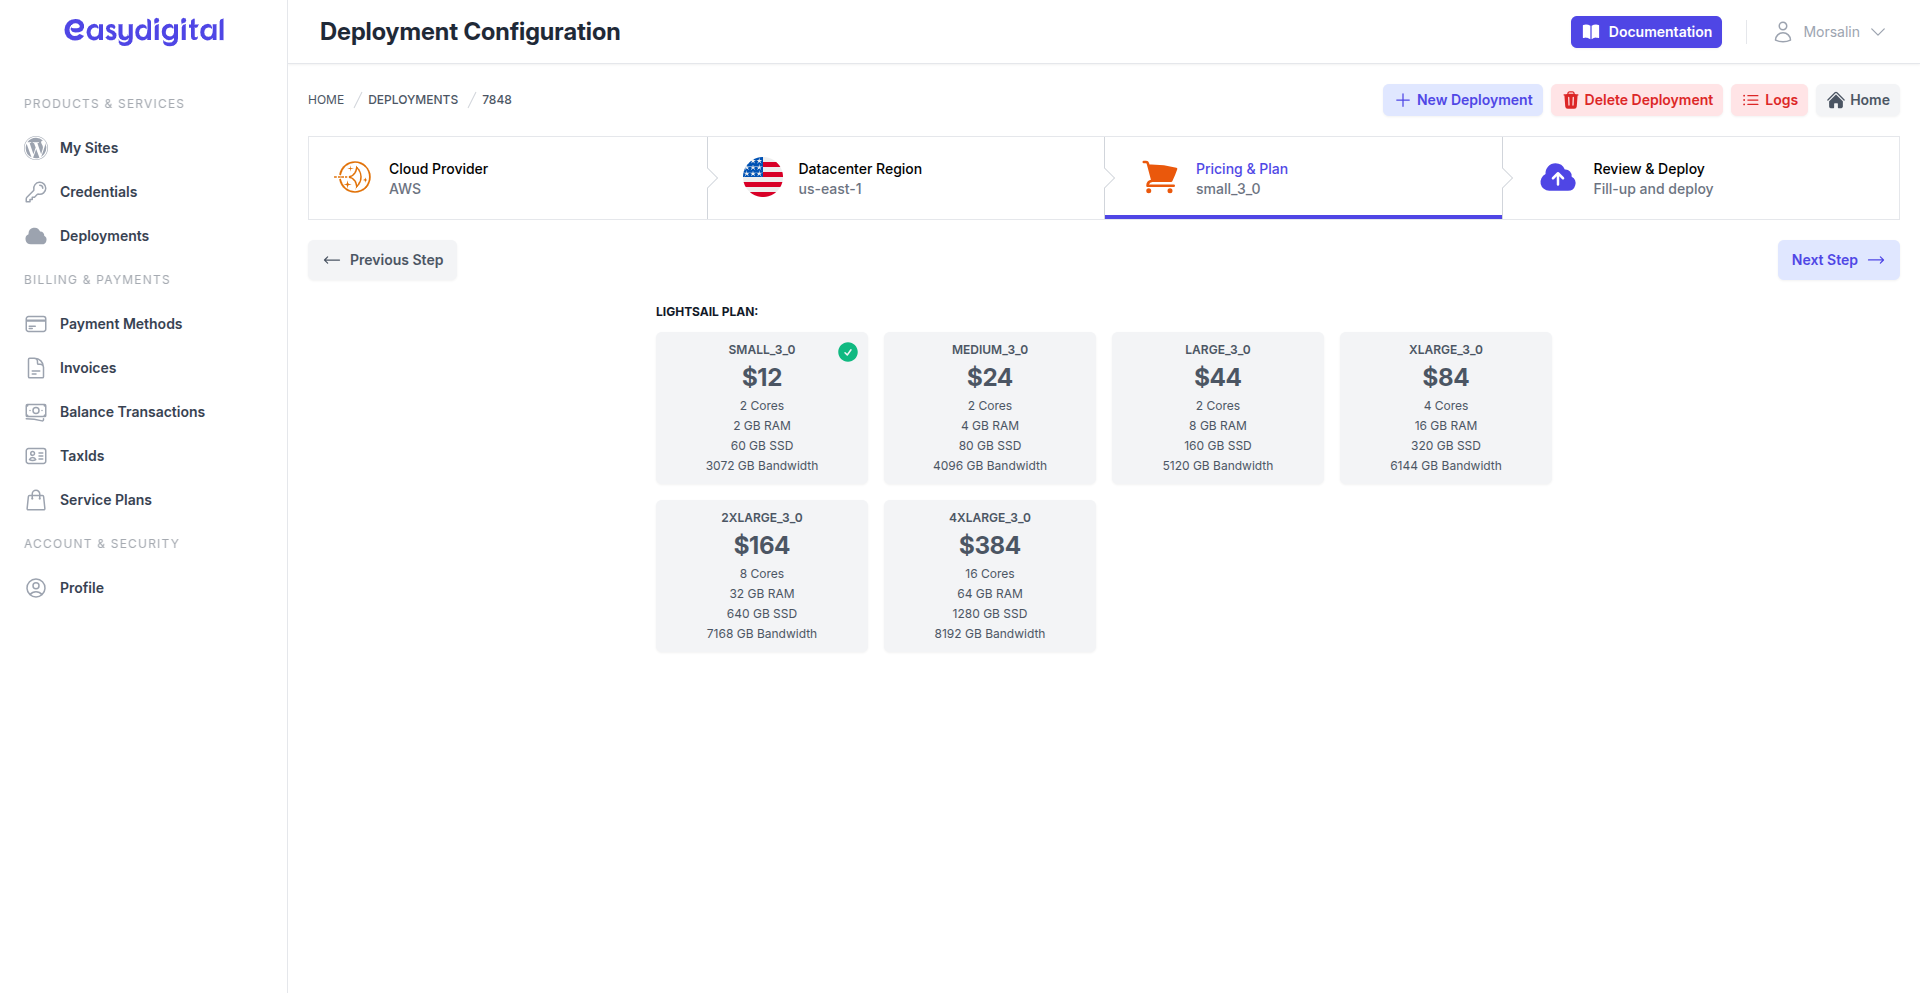Viewport: 1920px width, 993px height.
Task: Click the credit card icon for Payment Methods
Action: pos(36,324)
